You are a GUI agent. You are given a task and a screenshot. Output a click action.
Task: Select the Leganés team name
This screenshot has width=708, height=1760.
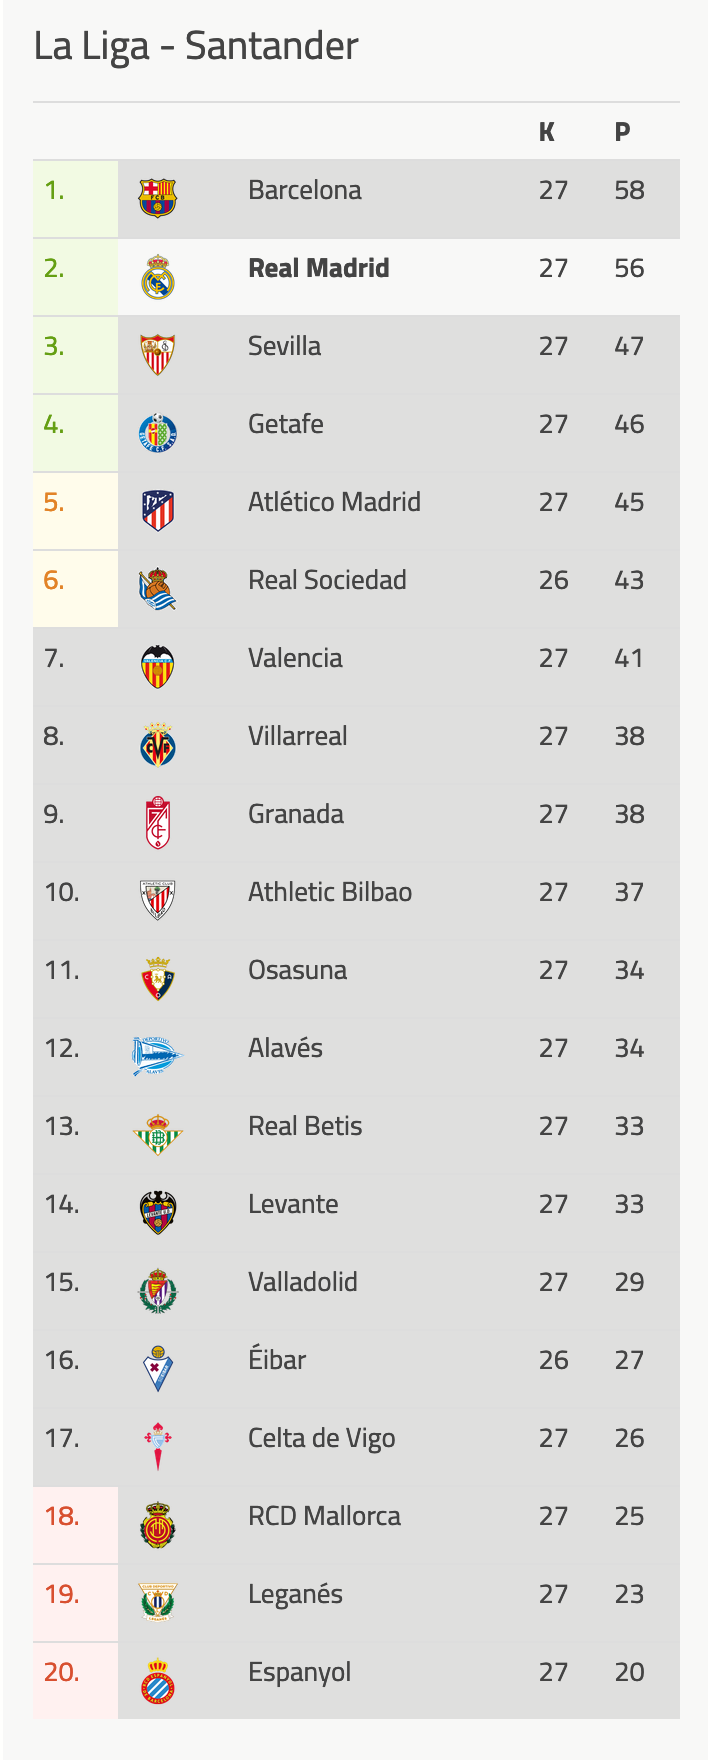pos(295,1595)
